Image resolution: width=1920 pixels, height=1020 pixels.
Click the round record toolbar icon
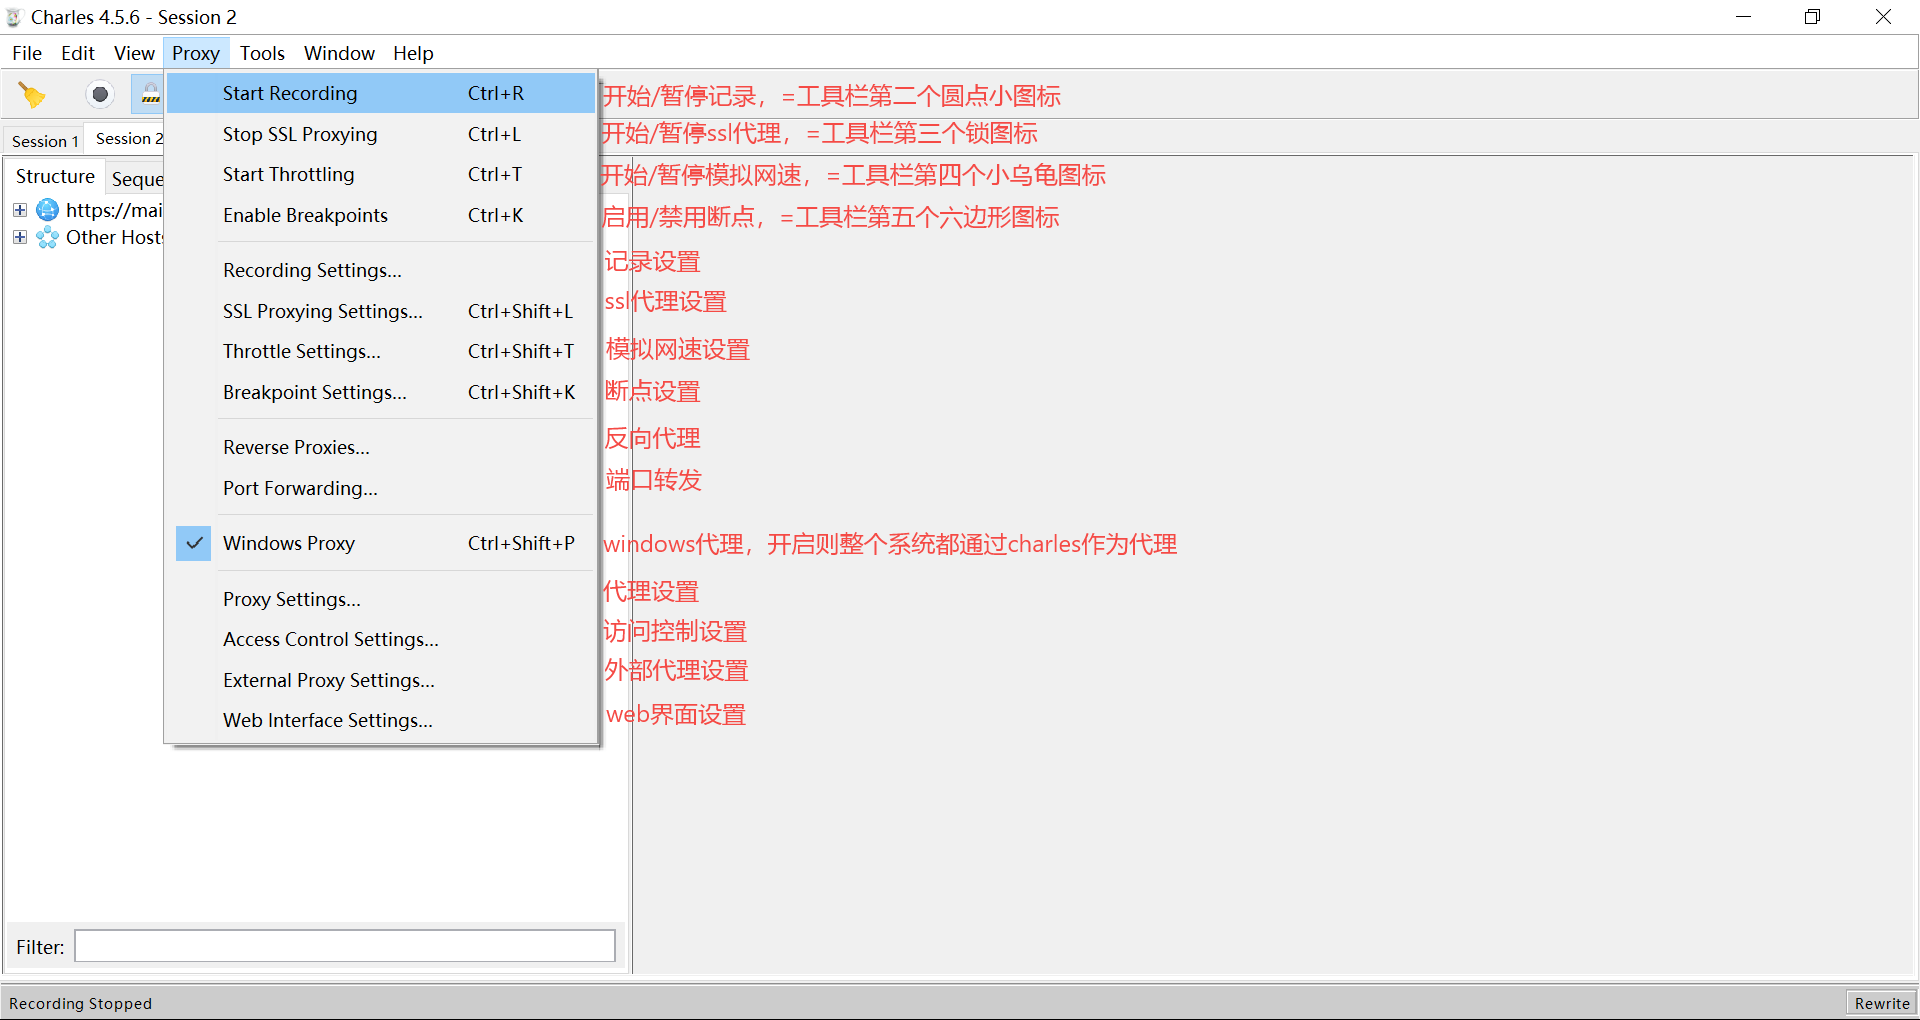click(x=100, y=95)
